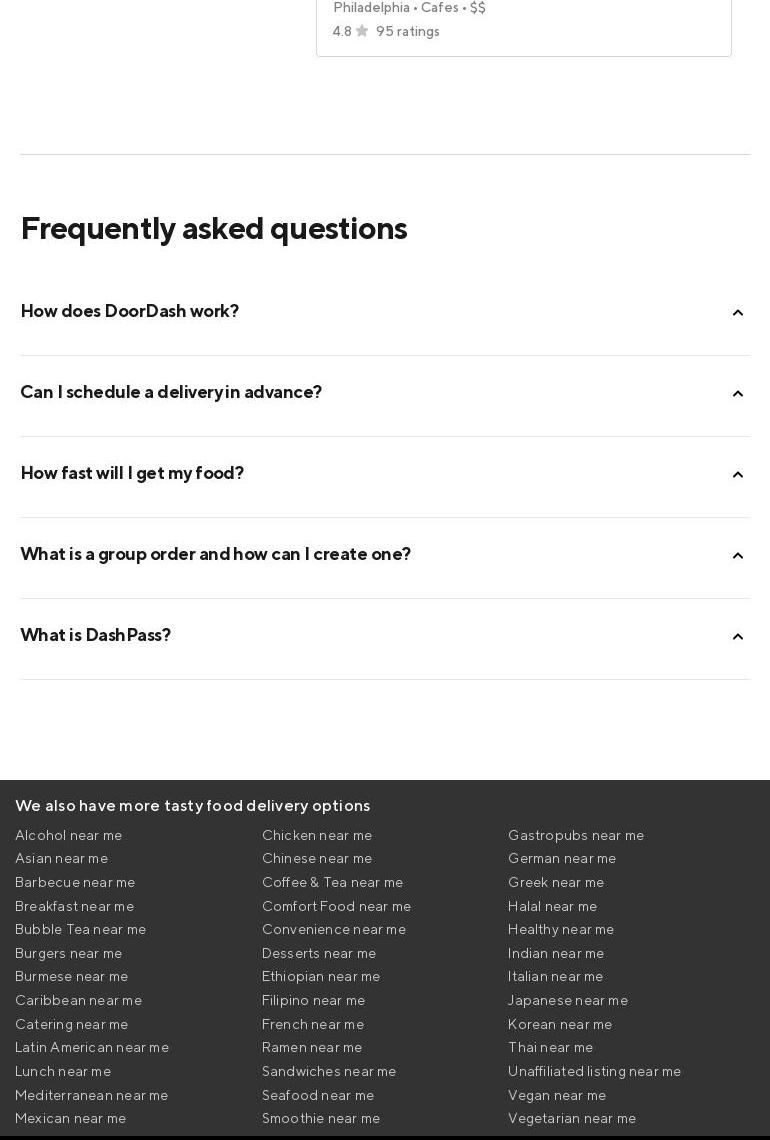Screen dimensions: 770x1140
Task: Select 'Mediterranean near me' link
Action: 92,1095
